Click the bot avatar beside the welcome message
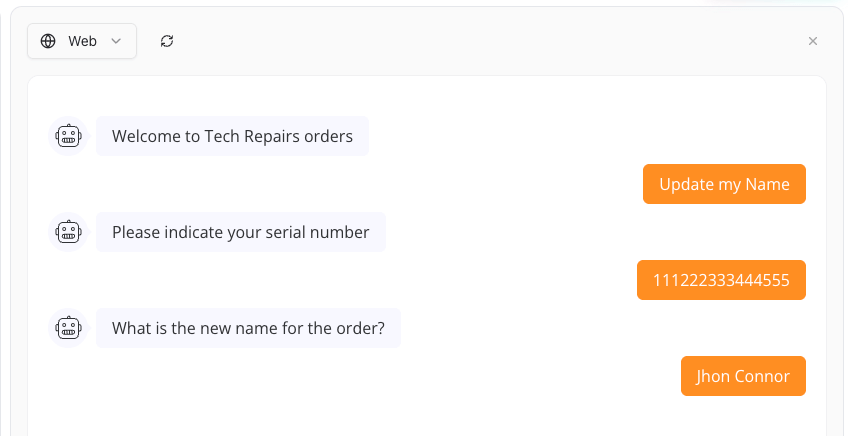The height and width of the screenshot is (436, 848). [x=68, y=136]
